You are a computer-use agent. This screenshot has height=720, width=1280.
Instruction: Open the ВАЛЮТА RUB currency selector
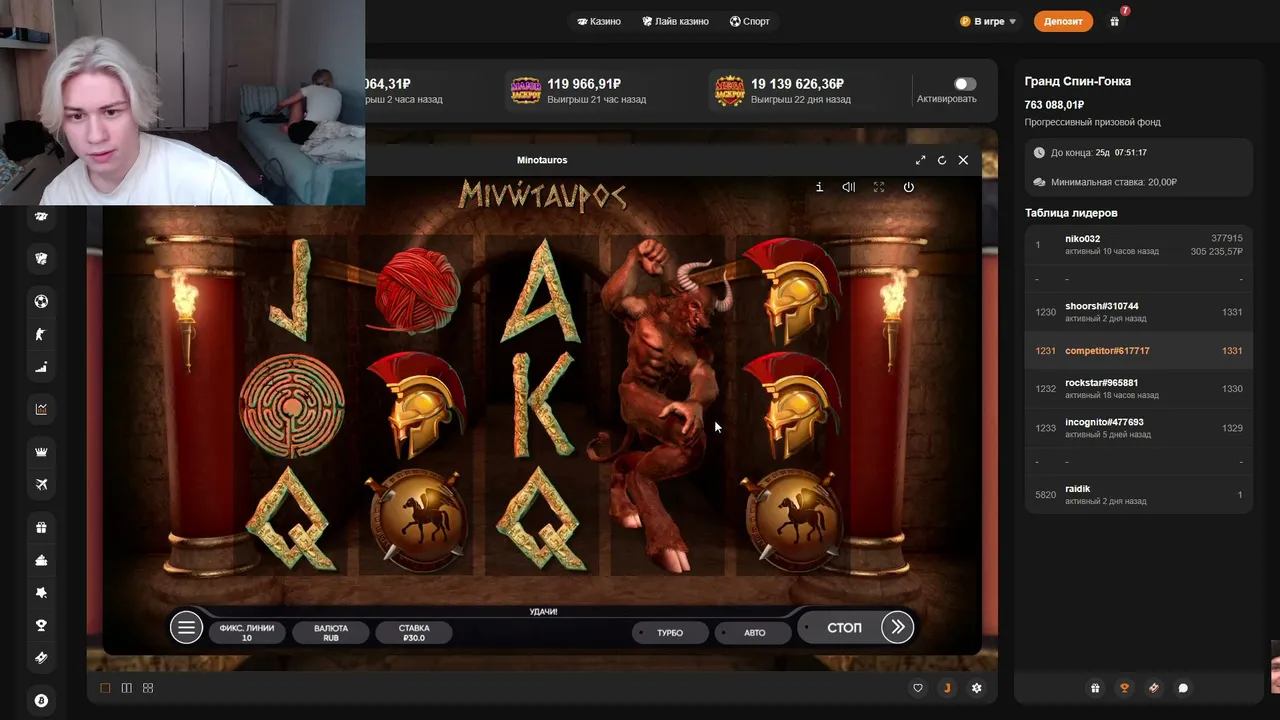pyautogui.click(x=331, y=632)
